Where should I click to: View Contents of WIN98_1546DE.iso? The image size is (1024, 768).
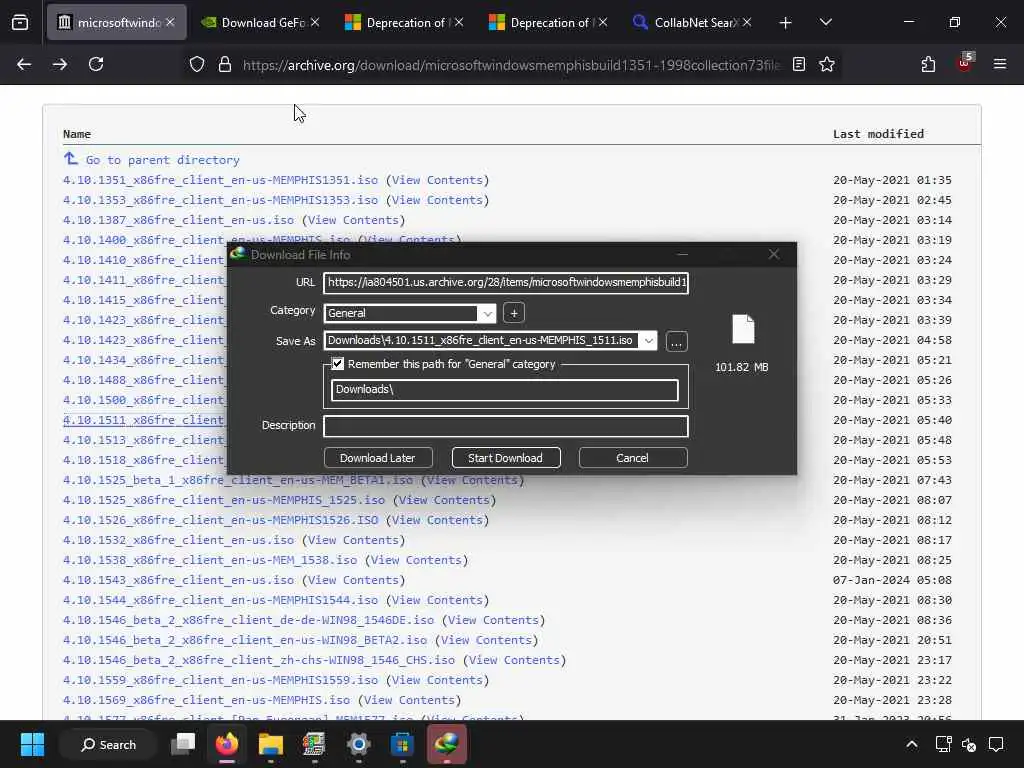click(x=493, y=620)
